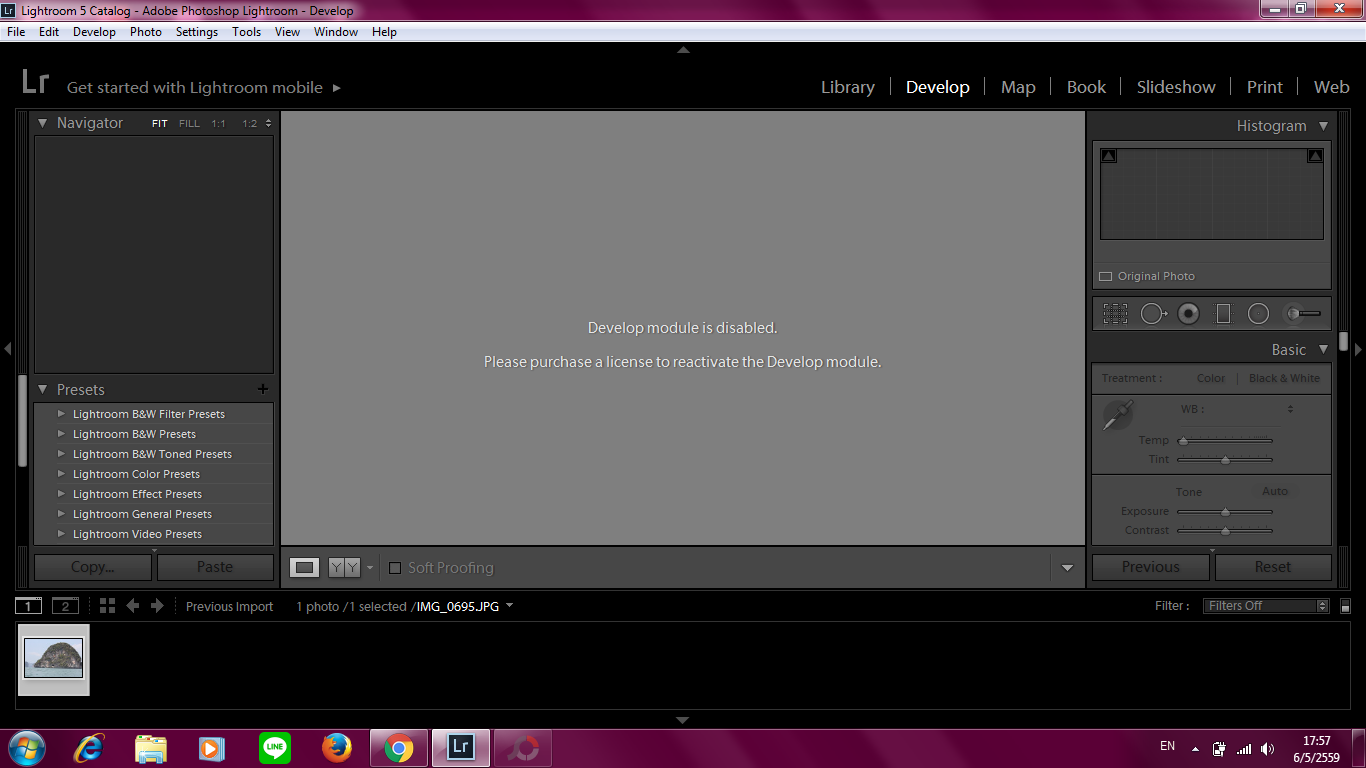The height and width of the screenshot is (768, 1366).
Task: Set Navigator zoom to 1:1
Action: [x=218, y=124]
